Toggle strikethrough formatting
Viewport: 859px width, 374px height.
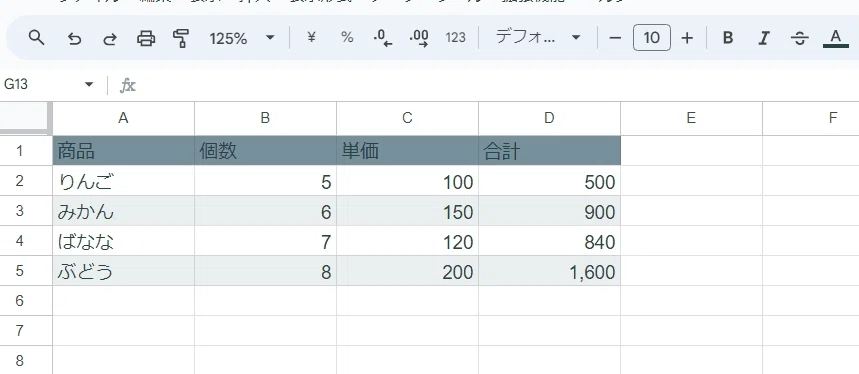click(800, 38)
